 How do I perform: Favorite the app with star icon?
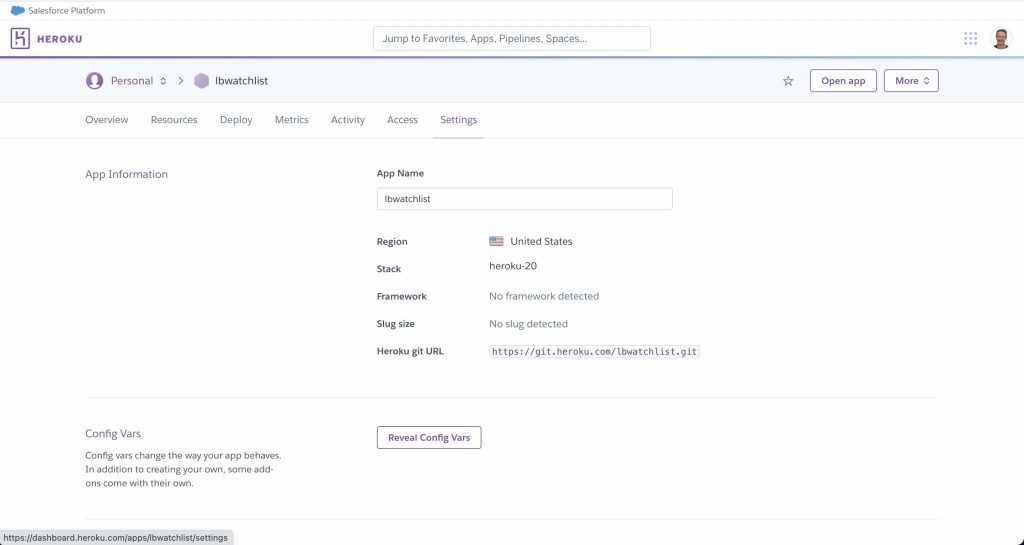coord(788,81)
